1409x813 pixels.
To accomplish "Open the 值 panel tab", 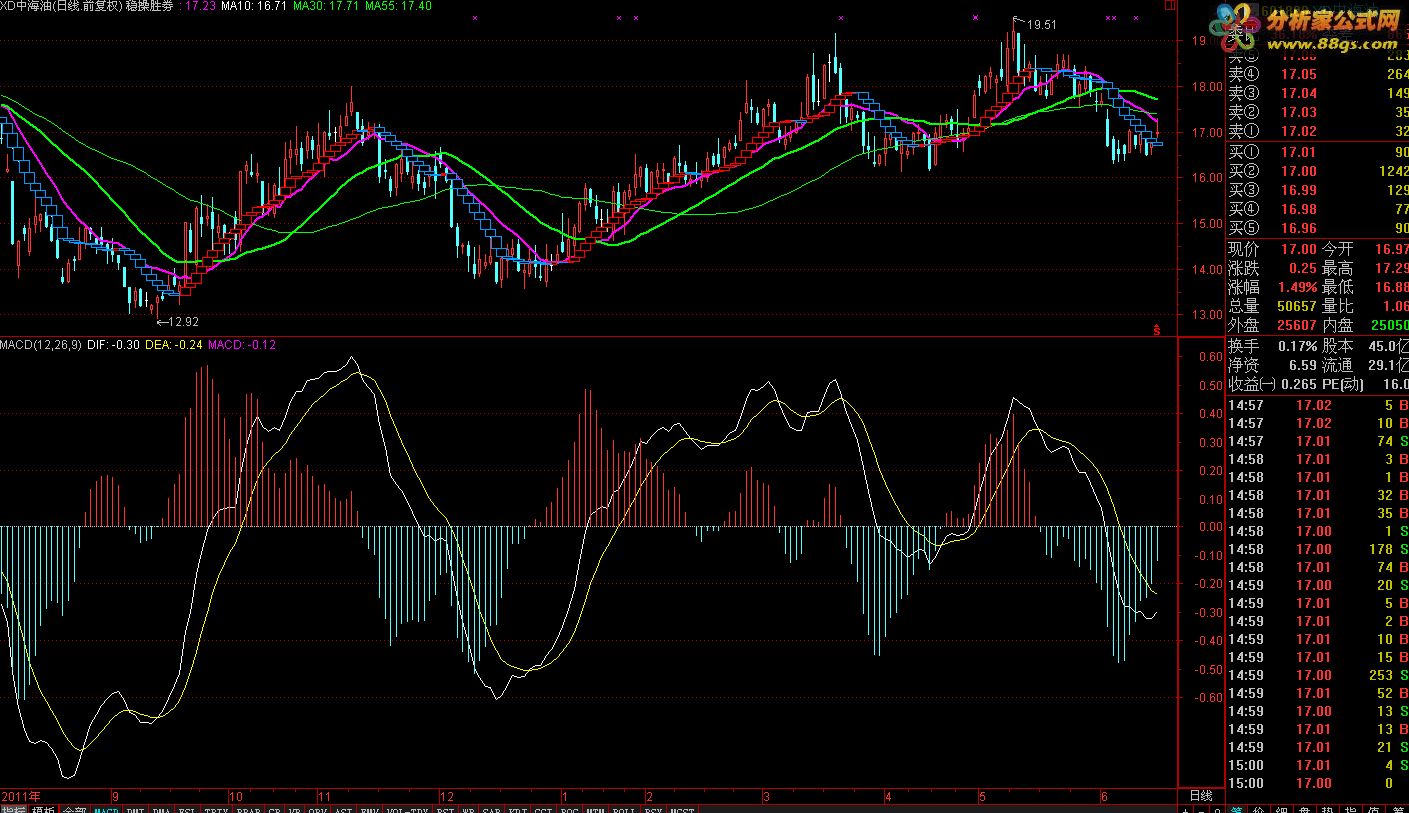I will (1373, 809).
